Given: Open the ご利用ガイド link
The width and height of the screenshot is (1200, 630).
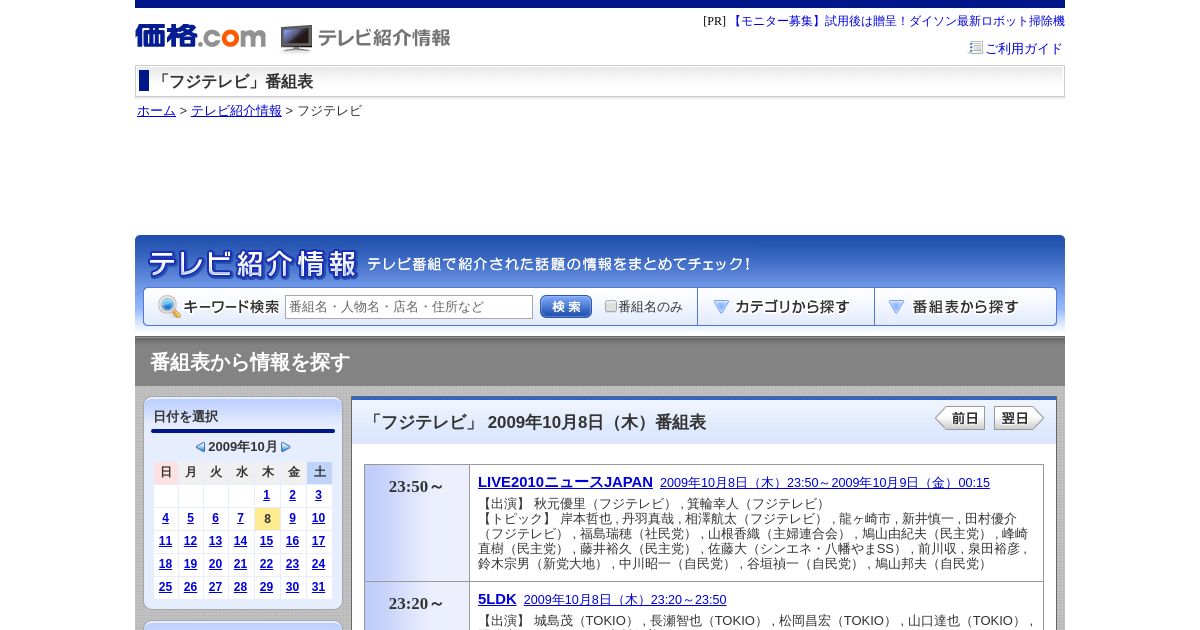Looking at the screenshot, I should pos(1024,48).
